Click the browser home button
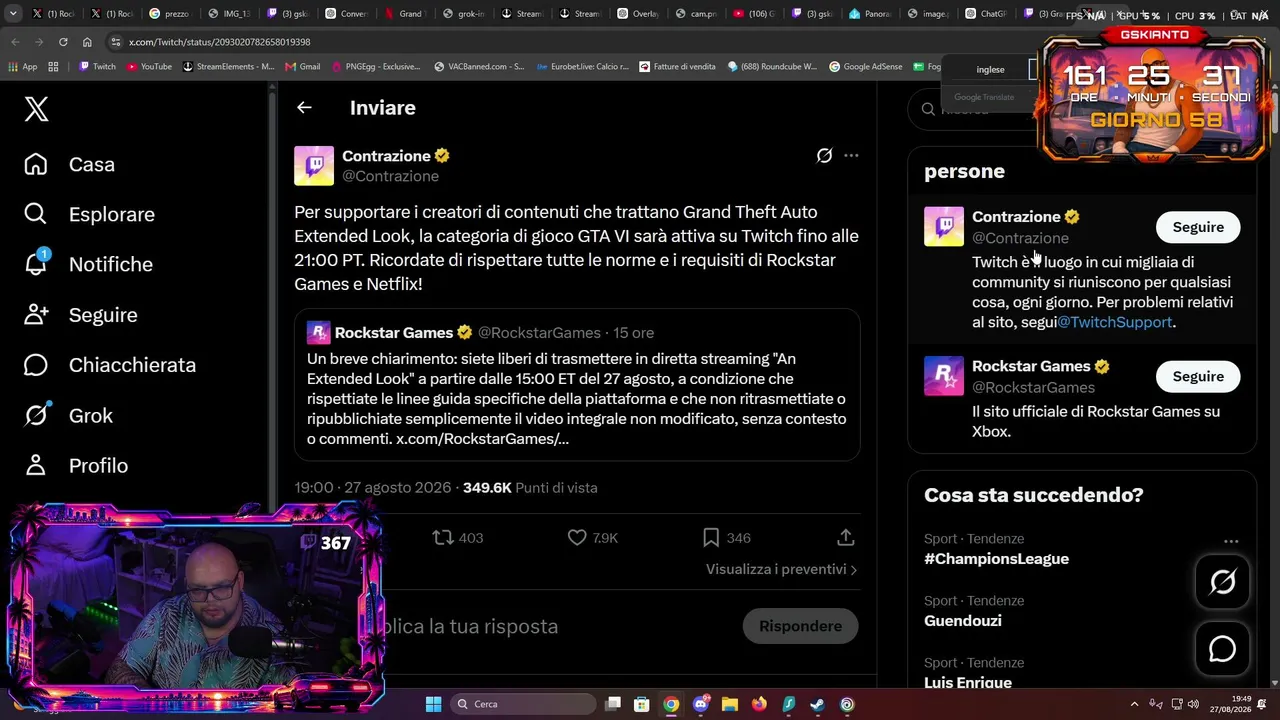Screen dimensions: 1280x720 click(87, 42)
